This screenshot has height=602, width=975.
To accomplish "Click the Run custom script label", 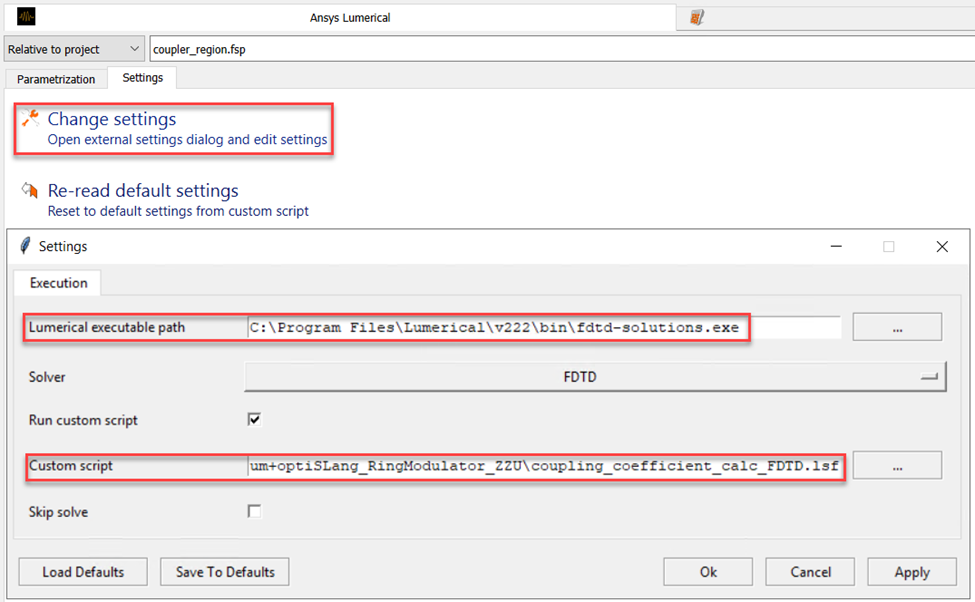I will (x=83, y=420).
